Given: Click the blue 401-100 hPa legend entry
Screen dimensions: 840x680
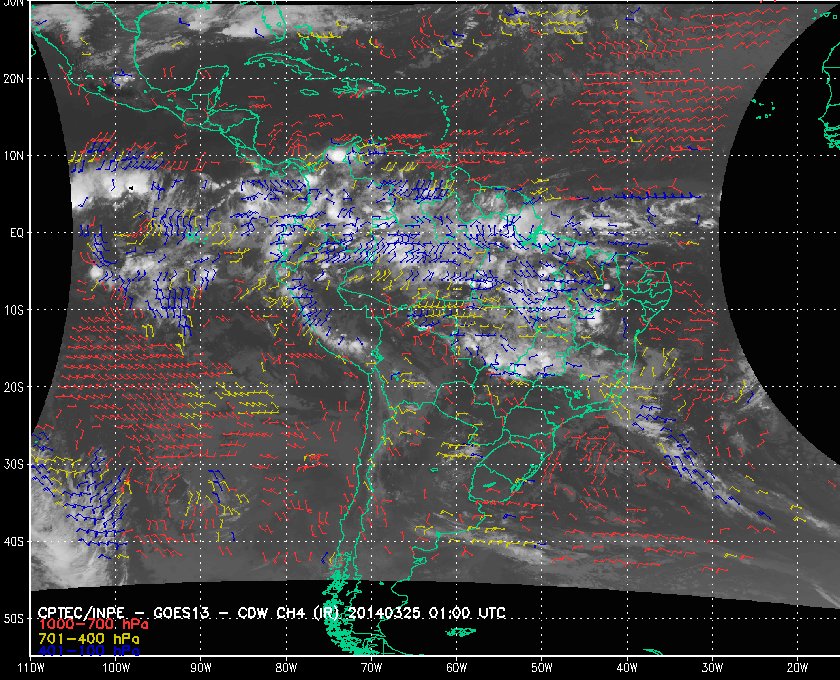Looking at the screenshot, I should [x=89, y=651].
